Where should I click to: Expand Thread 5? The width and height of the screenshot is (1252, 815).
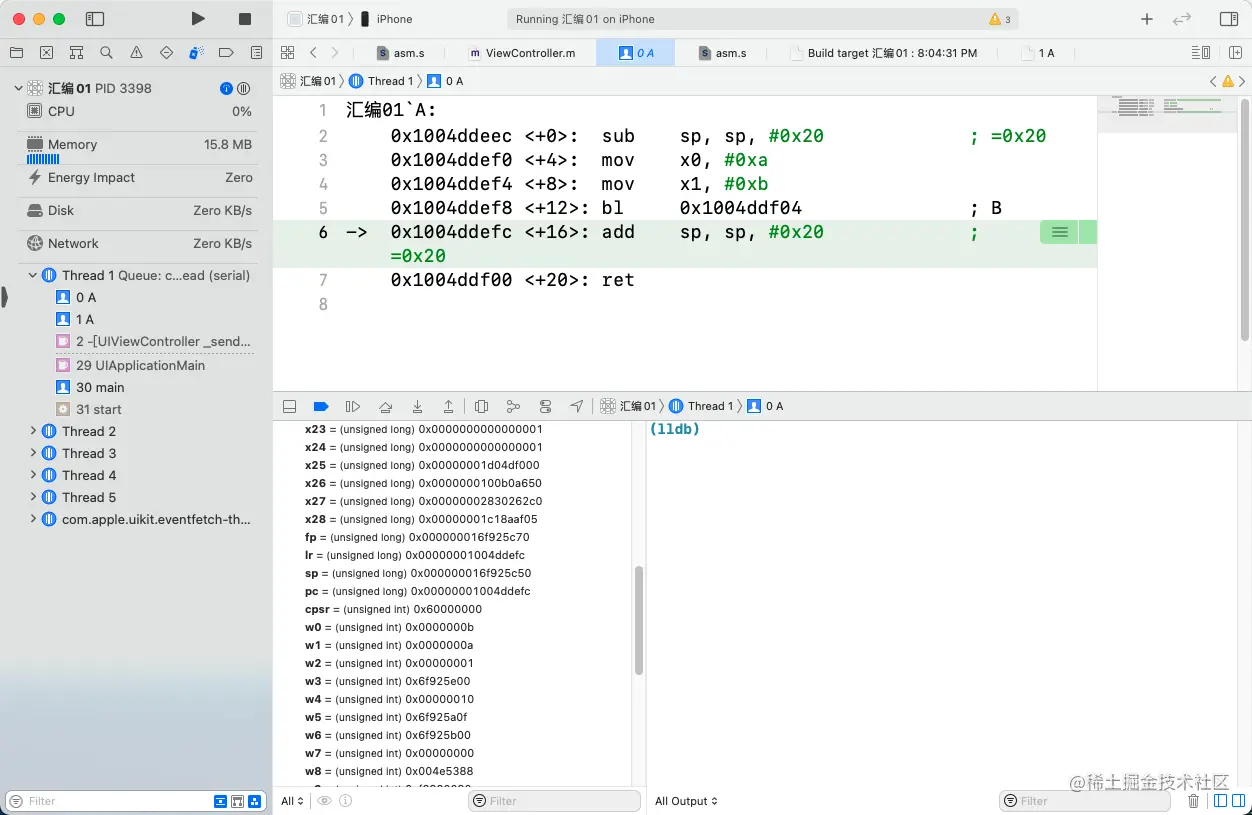point(33,497)
